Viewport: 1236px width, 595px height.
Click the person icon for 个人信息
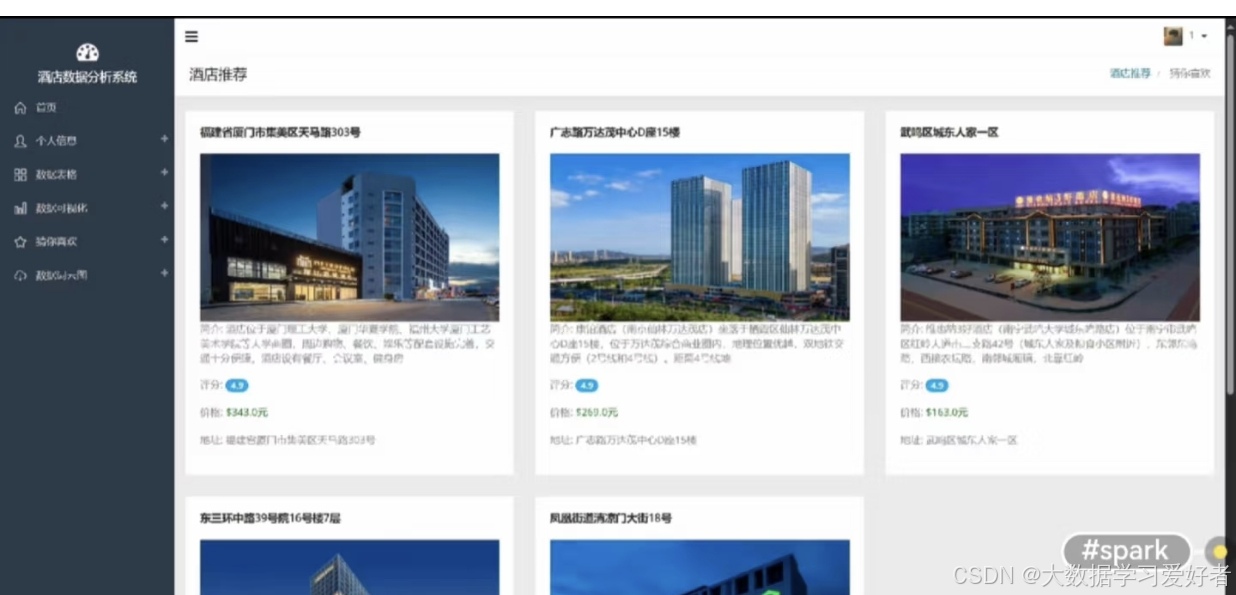pyautogui.click(x=20, y=141)
